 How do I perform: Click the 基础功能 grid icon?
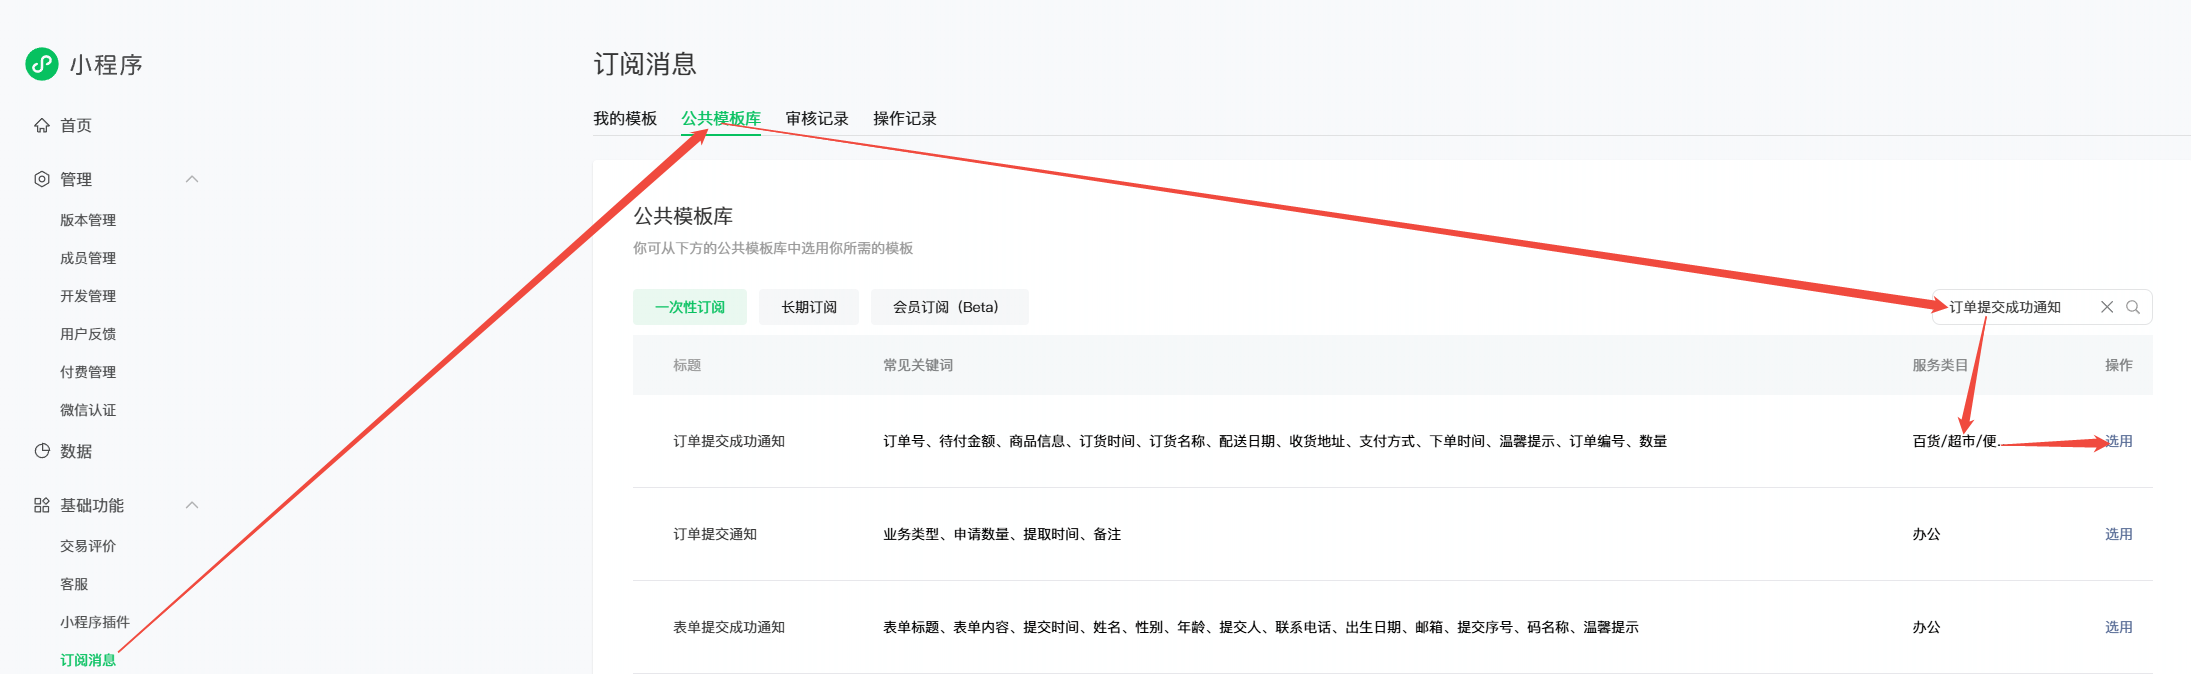(x=42, y=505)
